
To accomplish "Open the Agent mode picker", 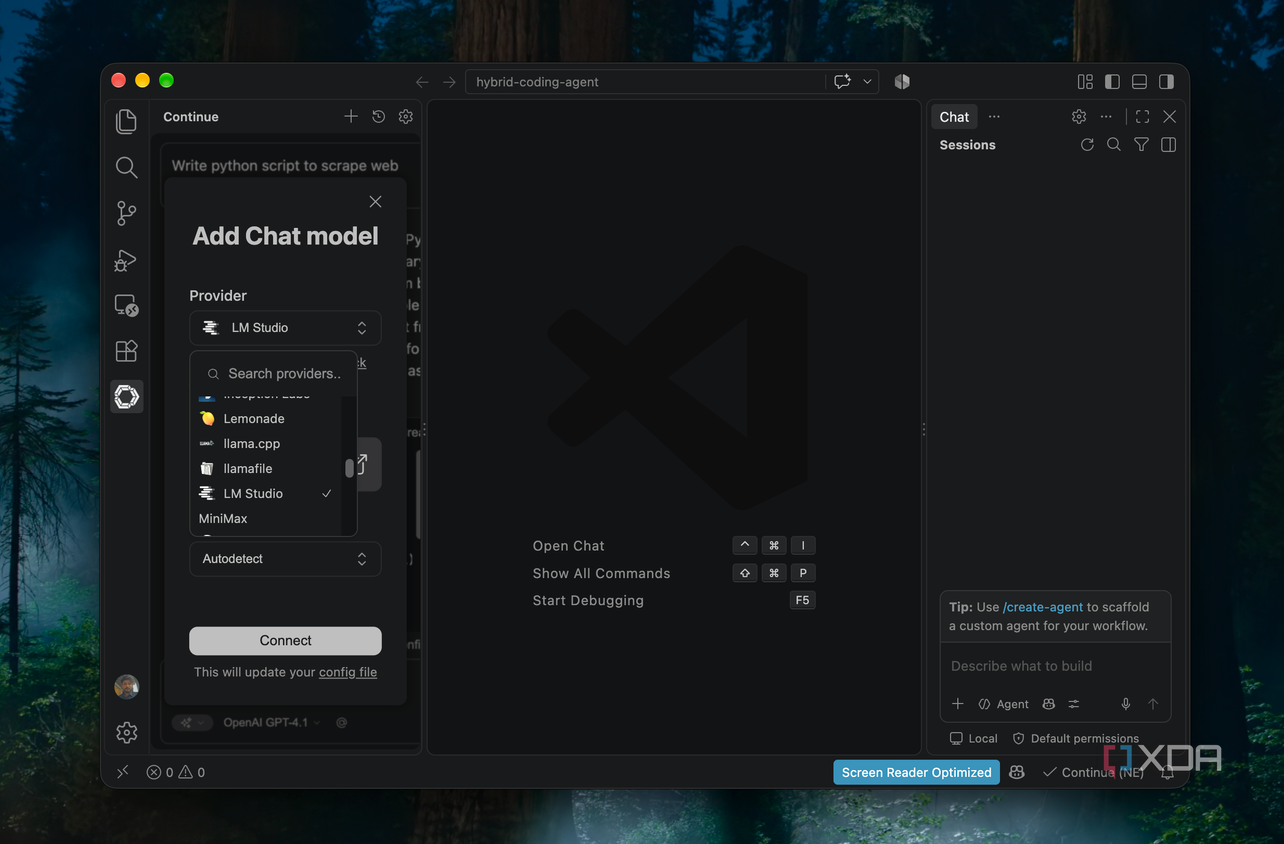I will click(x=1003, y=704).
